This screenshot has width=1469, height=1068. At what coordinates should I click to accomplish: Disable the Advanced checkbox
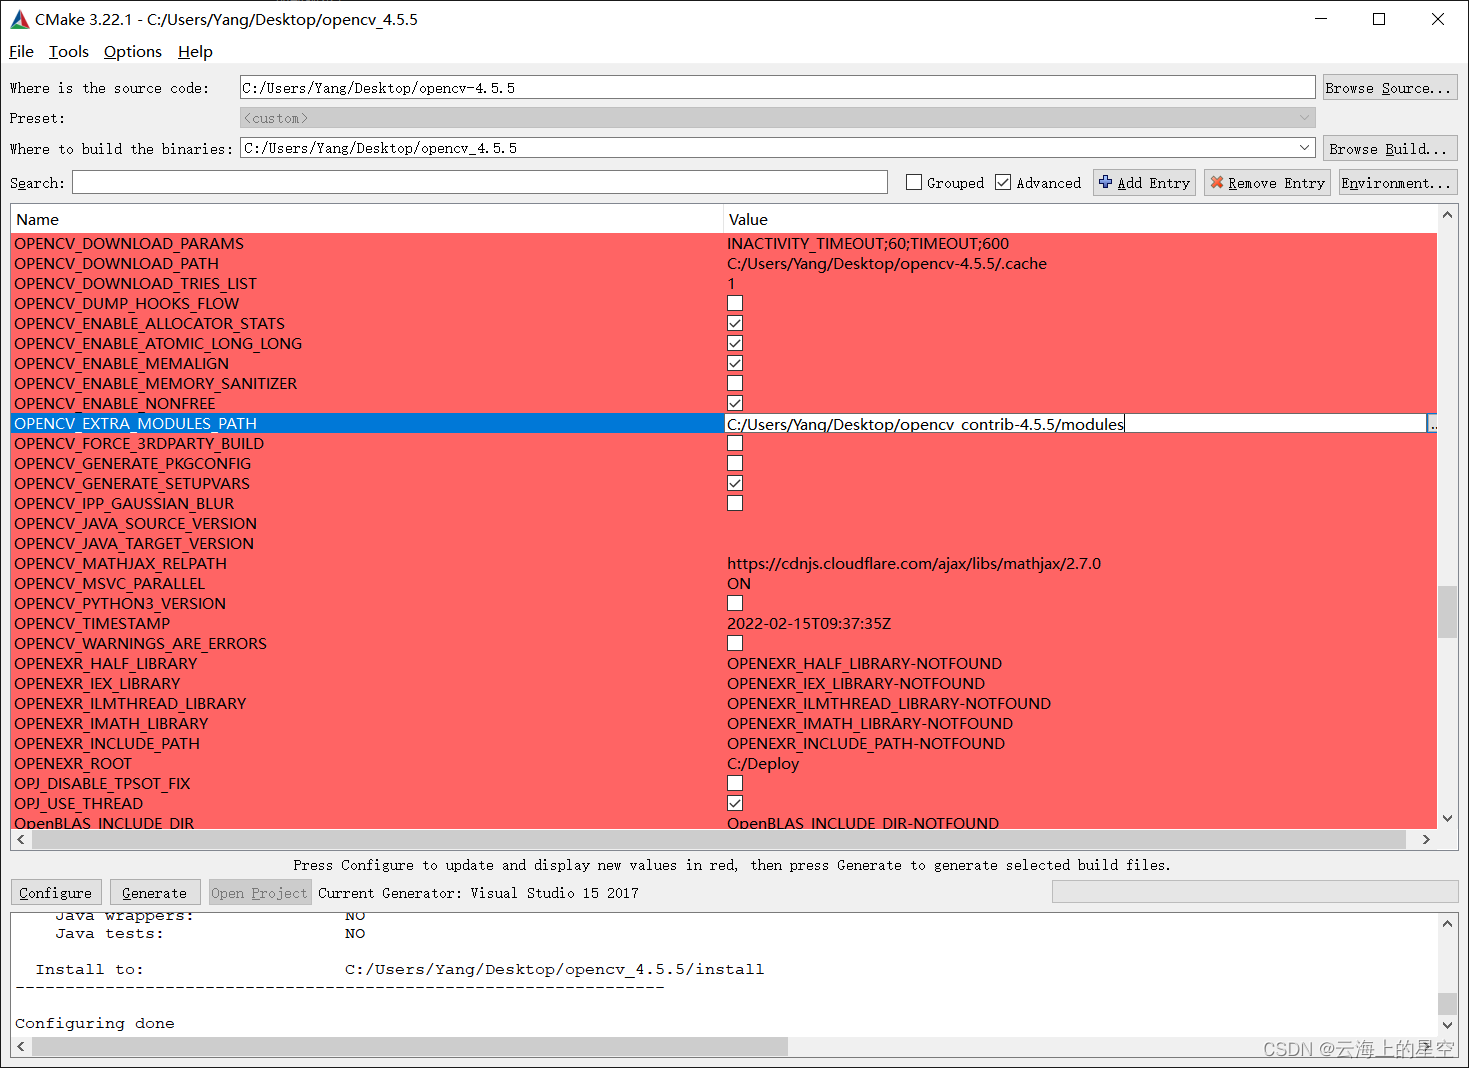1003,182
